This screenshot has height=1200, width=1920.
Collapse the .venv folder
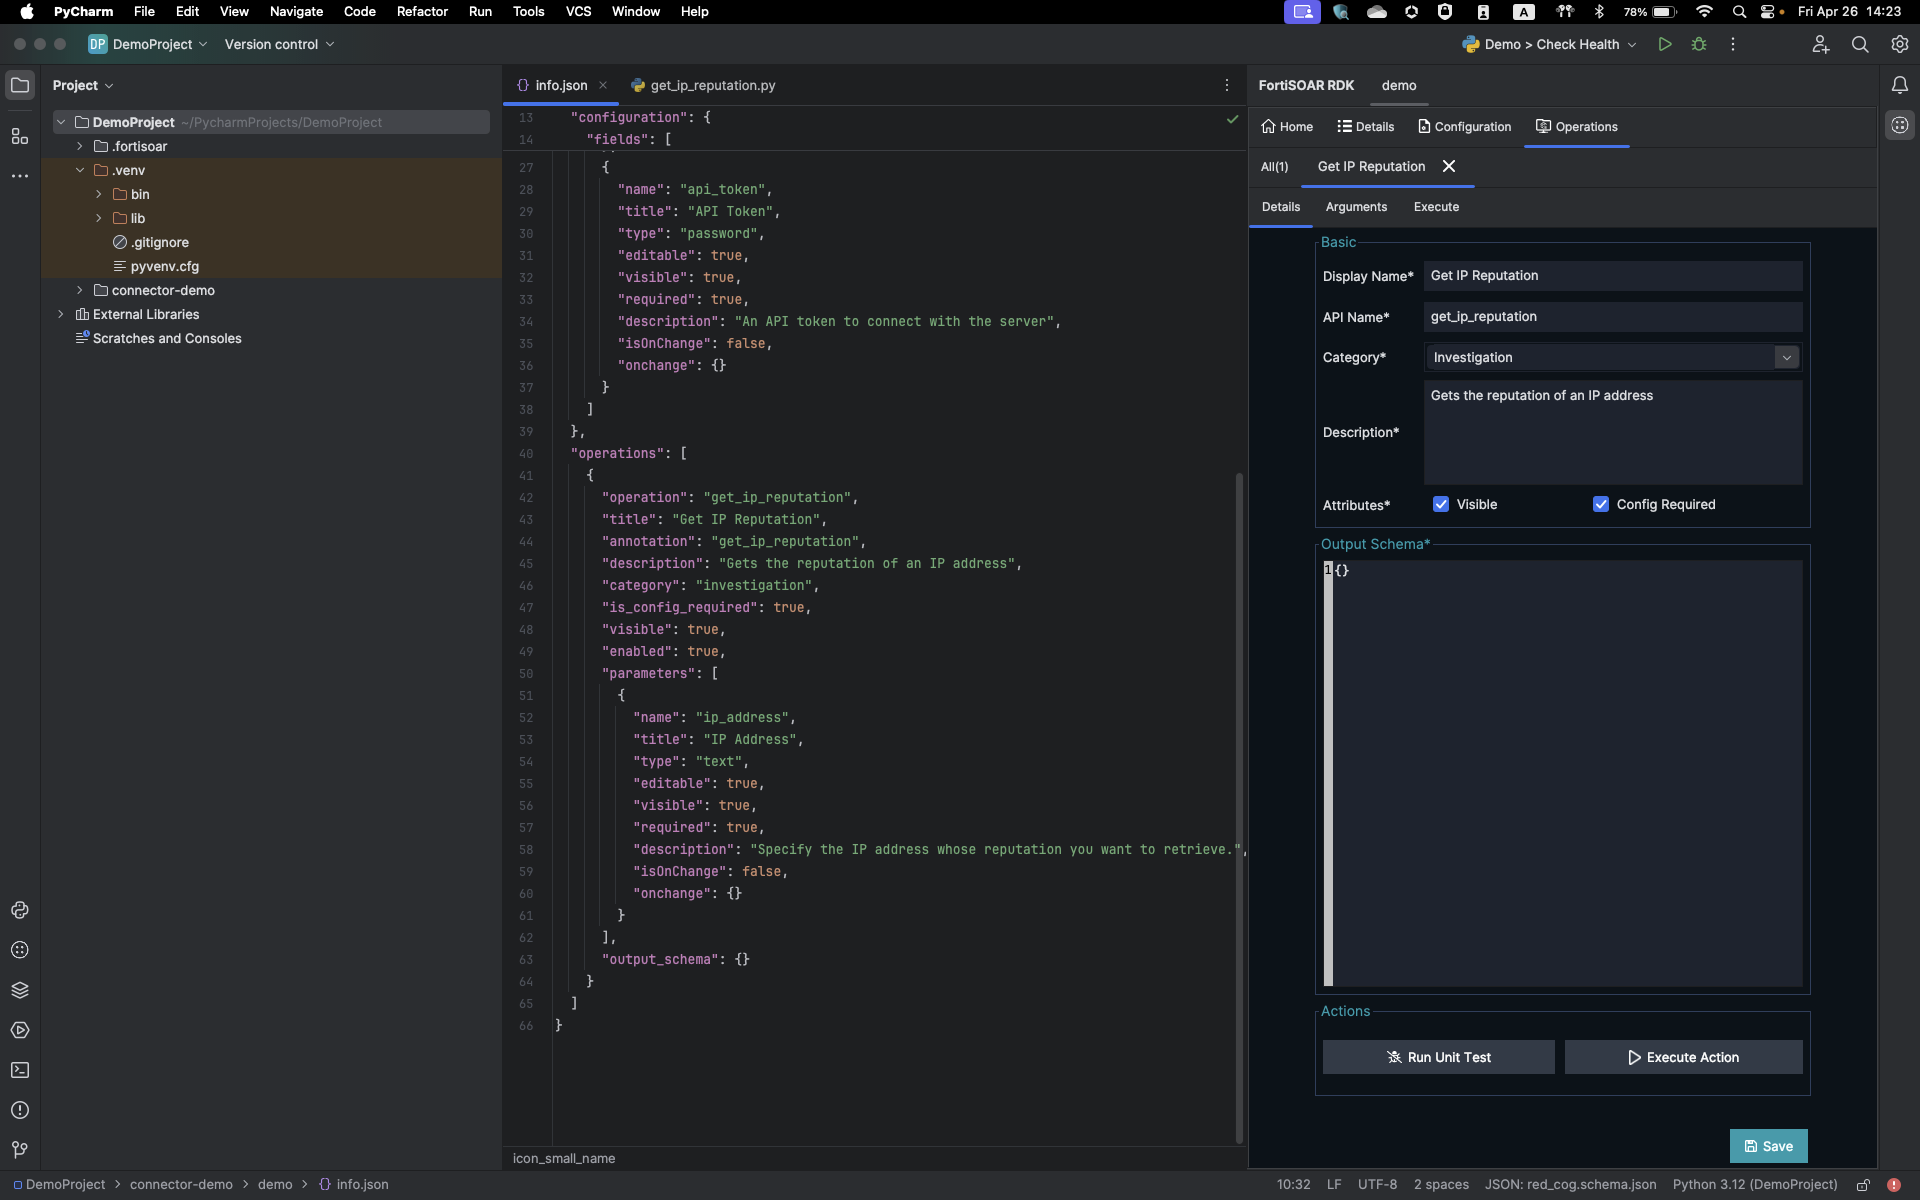(x=80, y=170)
